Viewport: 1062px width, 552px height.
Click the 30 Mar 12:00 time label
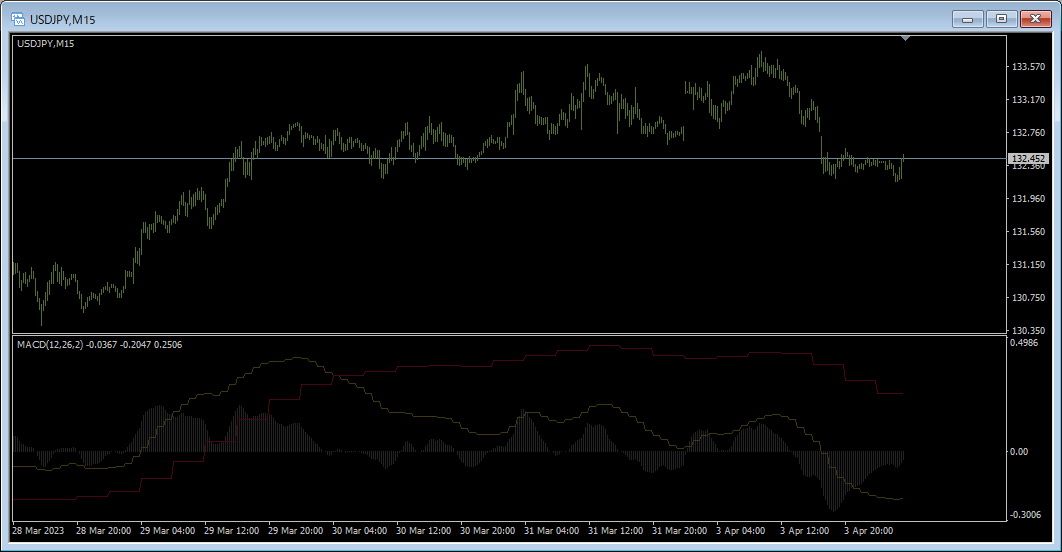click(423, 531)
